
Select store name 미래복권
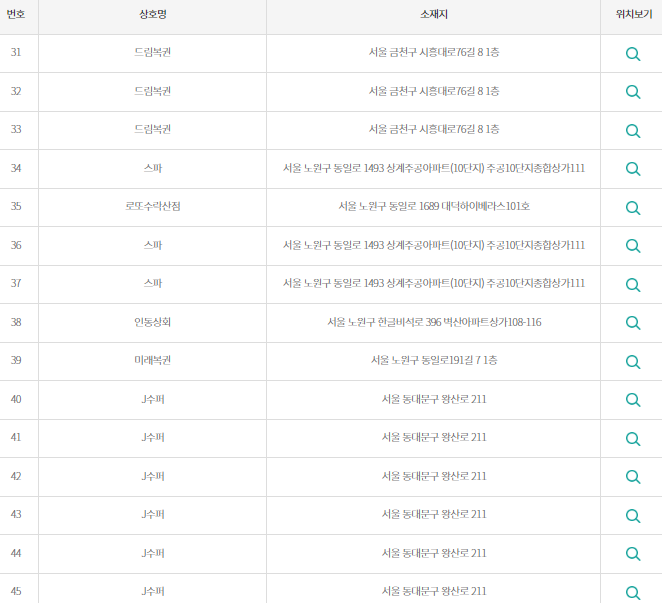pos(152,360)
